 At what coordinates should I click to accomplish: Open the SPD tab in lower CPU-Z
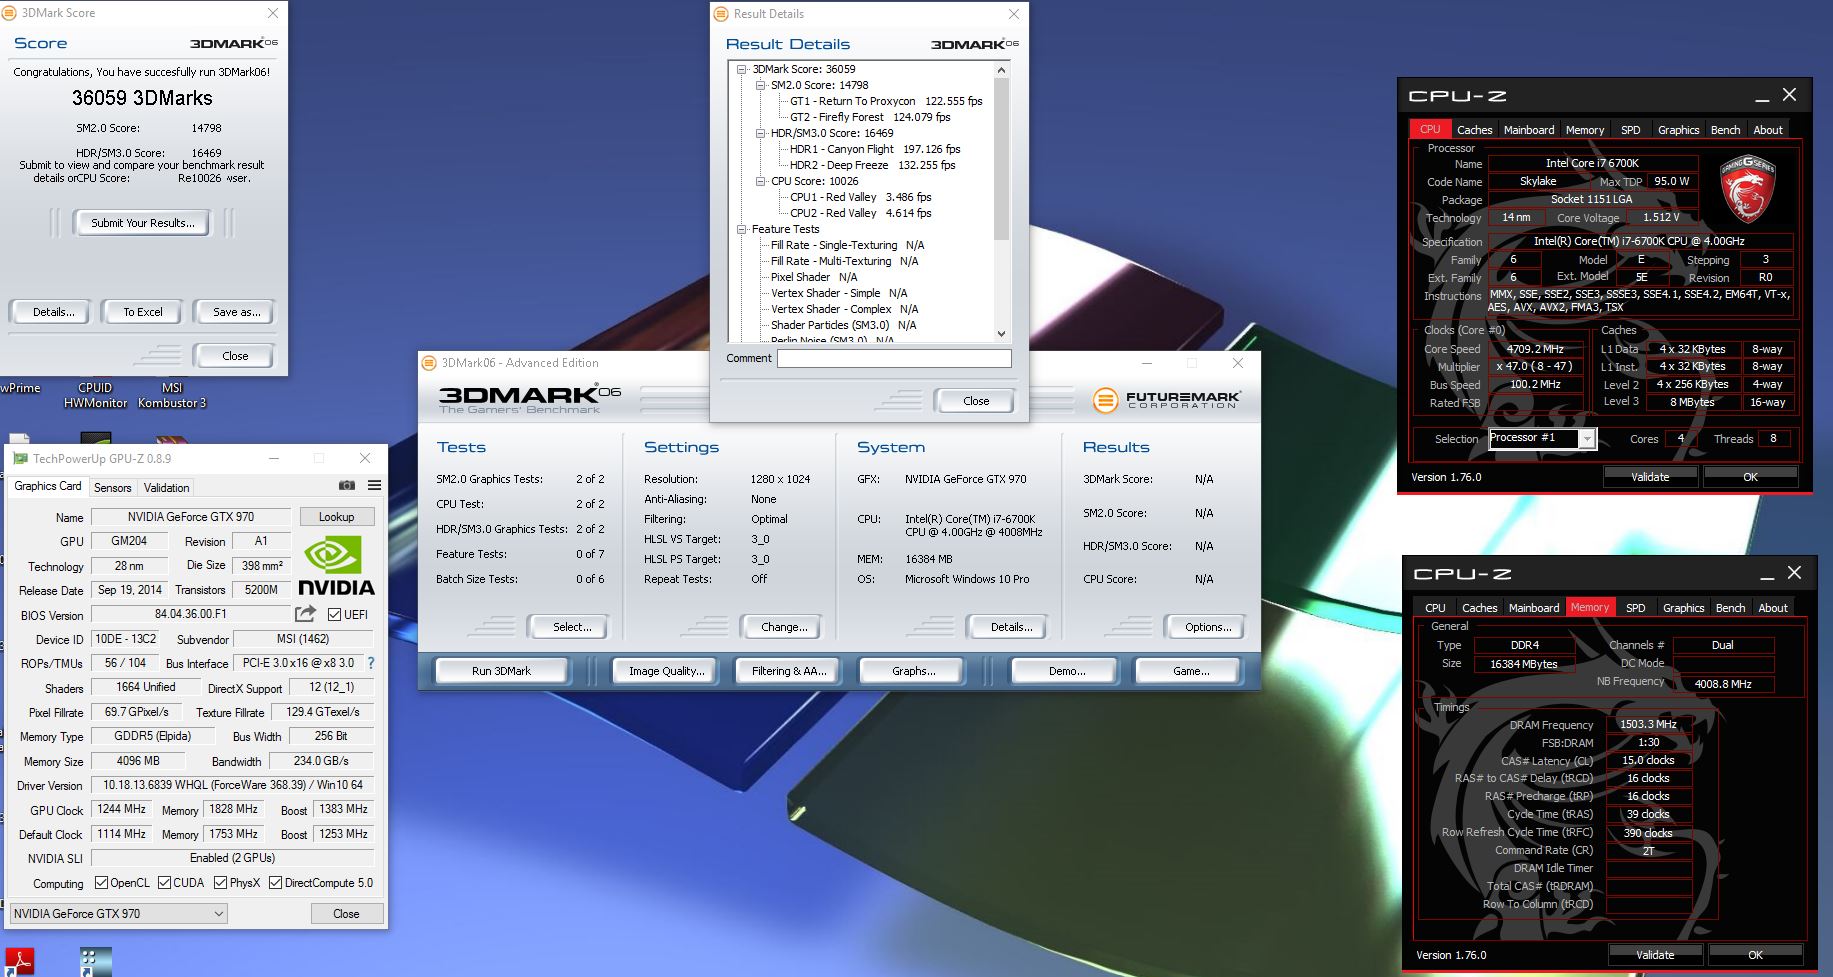(x=1636, y=608)
